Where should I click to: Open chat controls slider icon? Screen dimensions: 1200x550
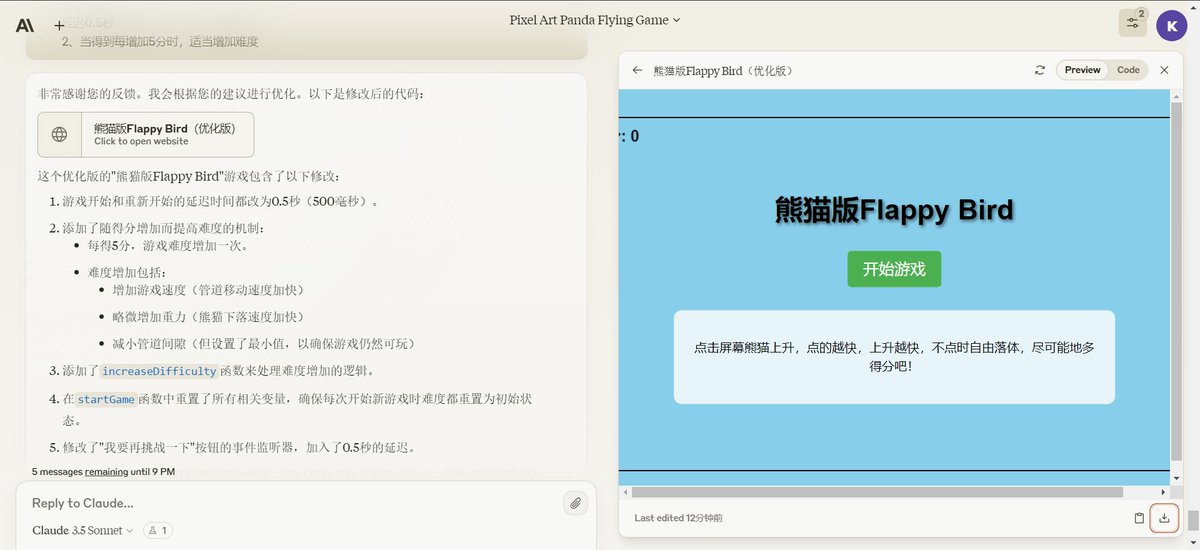click(1132, 23)
